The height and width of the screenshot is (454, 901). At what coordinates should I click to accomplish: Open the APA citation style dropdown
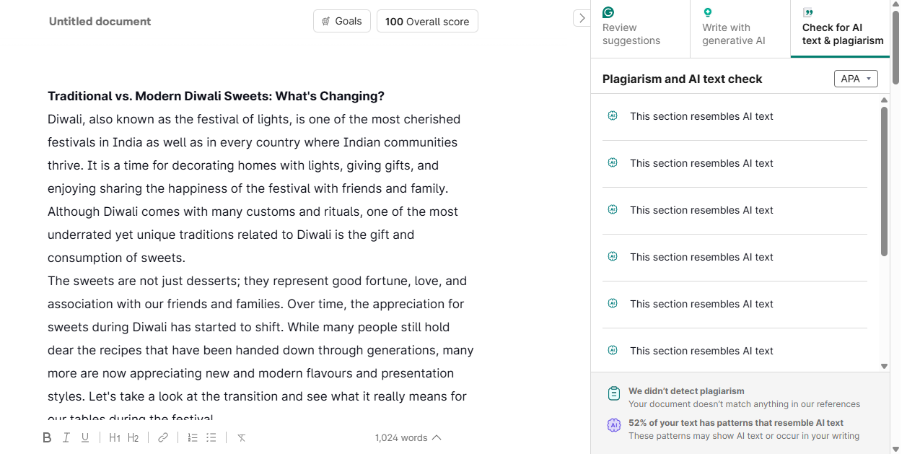pyautogui.click(x=856, y=79)
